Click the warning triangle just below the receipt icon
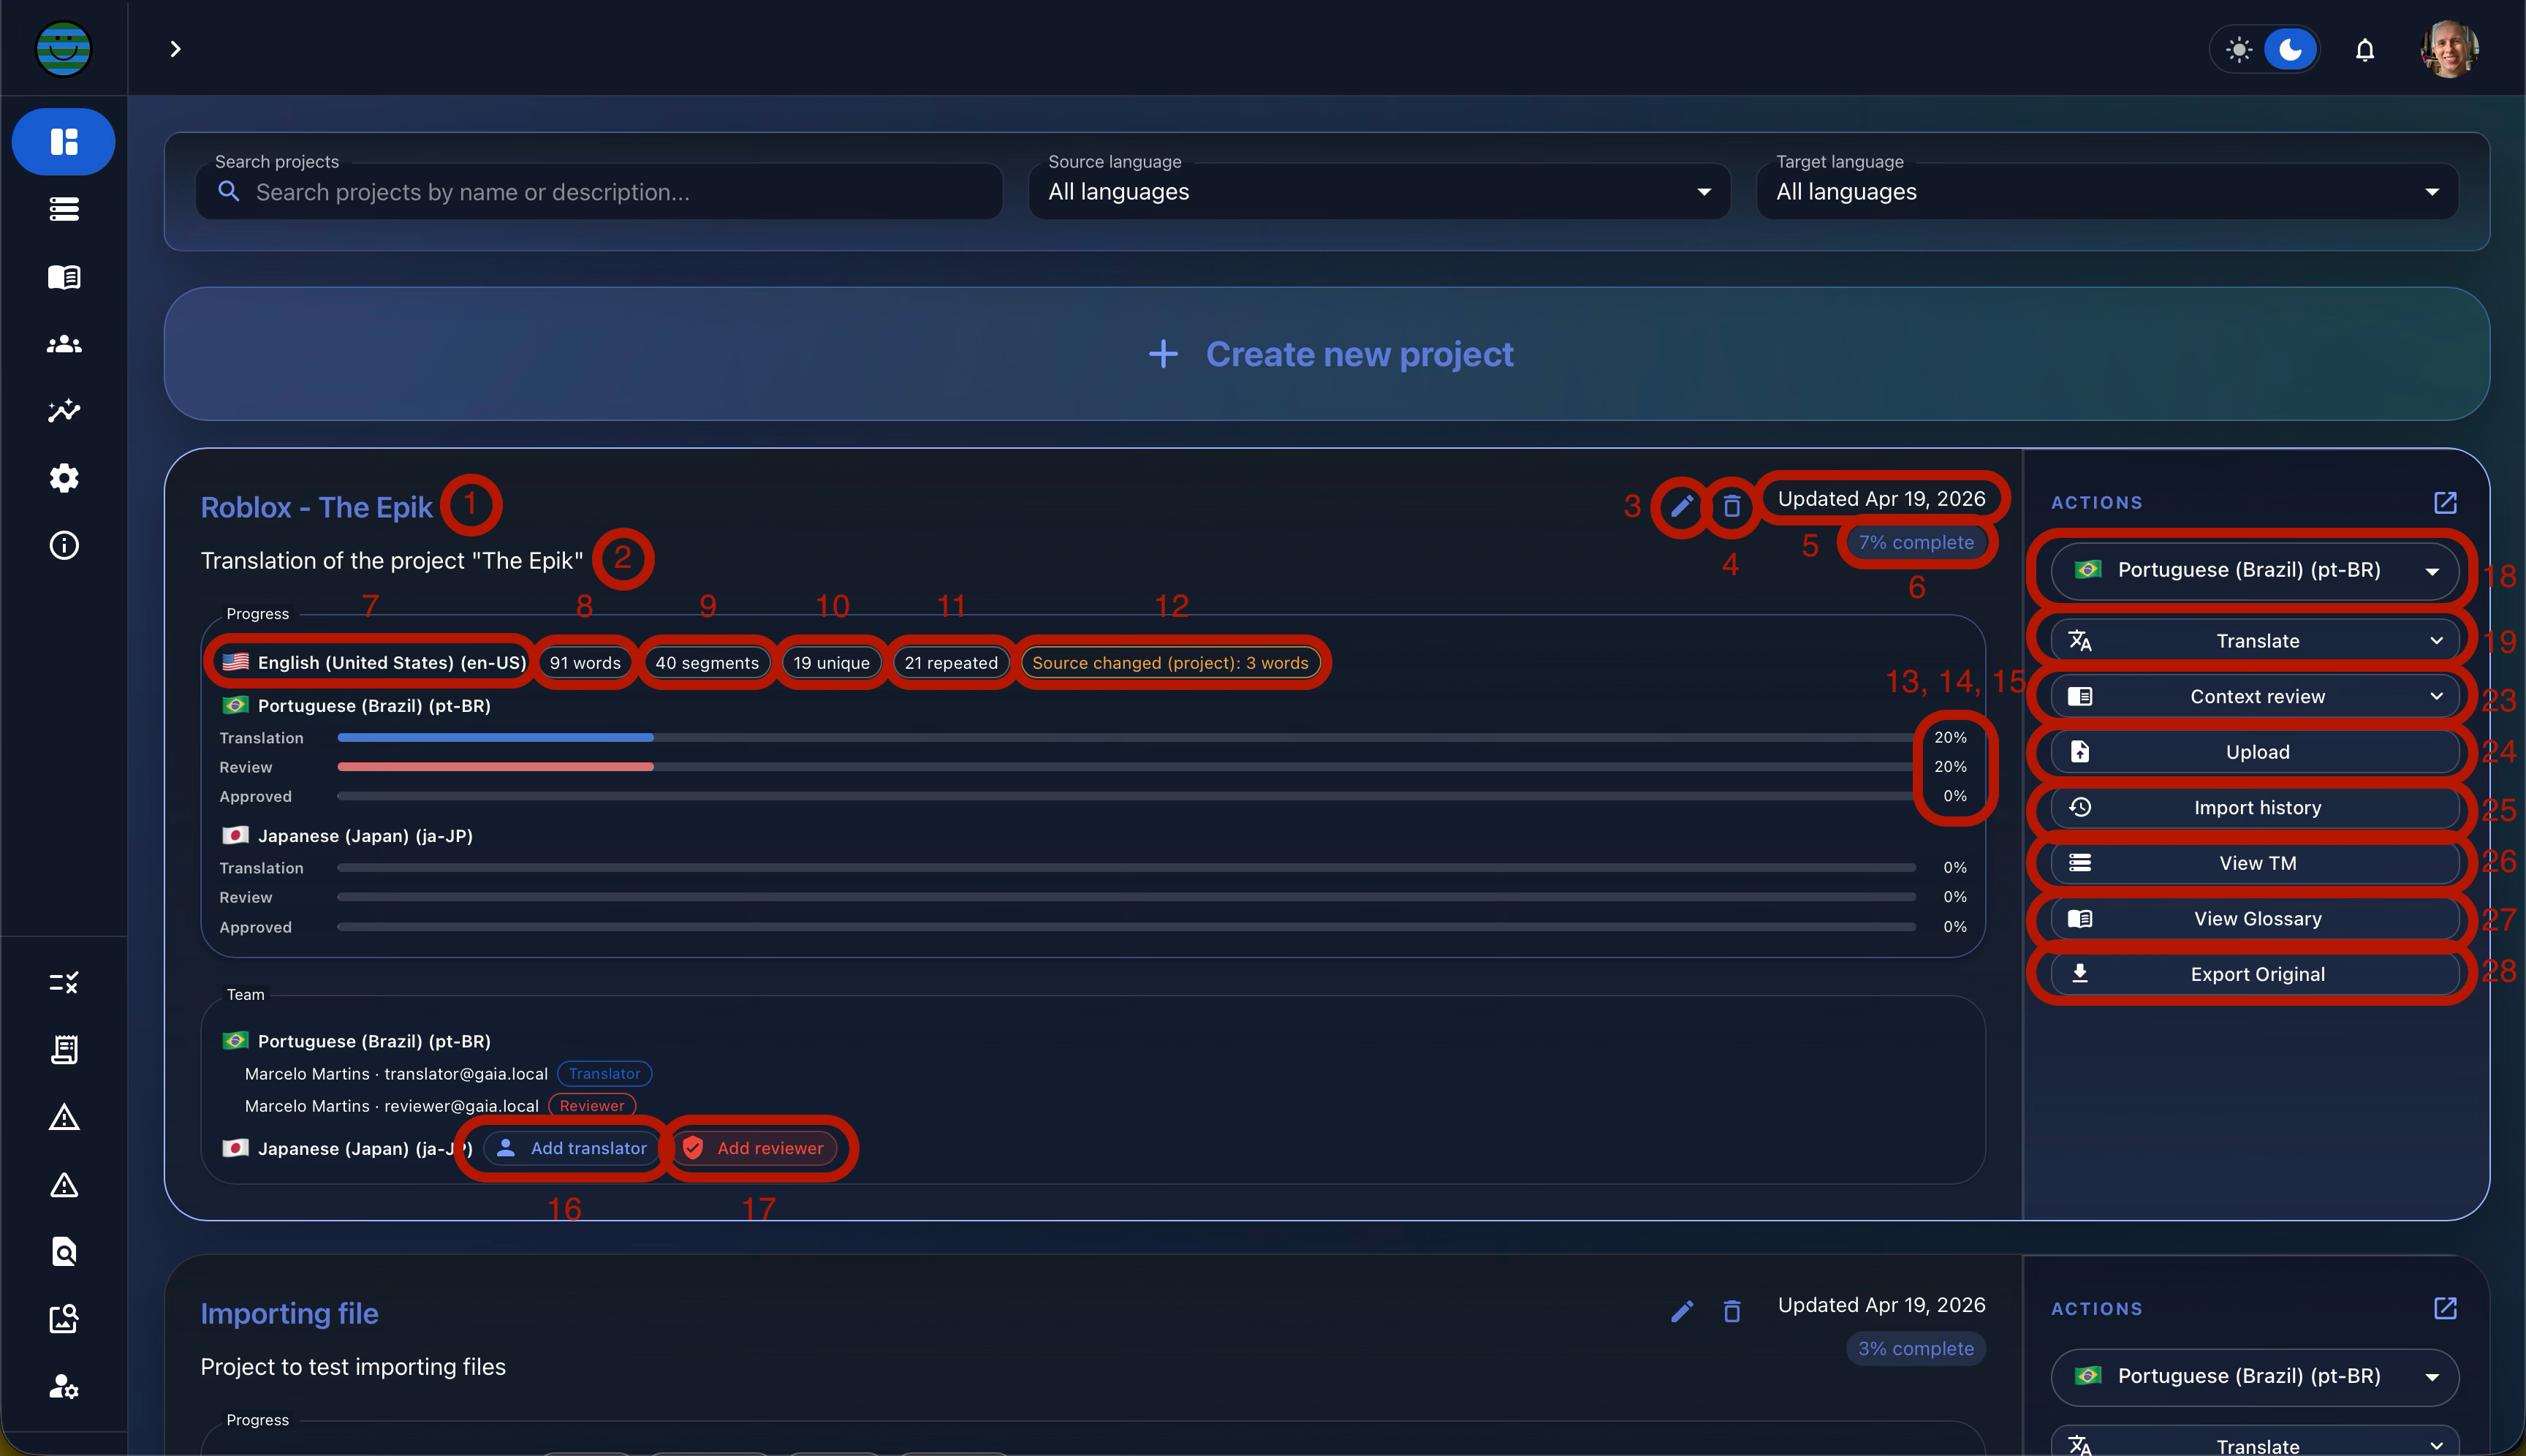This screenshot has width=2526, height=1456. 64,1117
